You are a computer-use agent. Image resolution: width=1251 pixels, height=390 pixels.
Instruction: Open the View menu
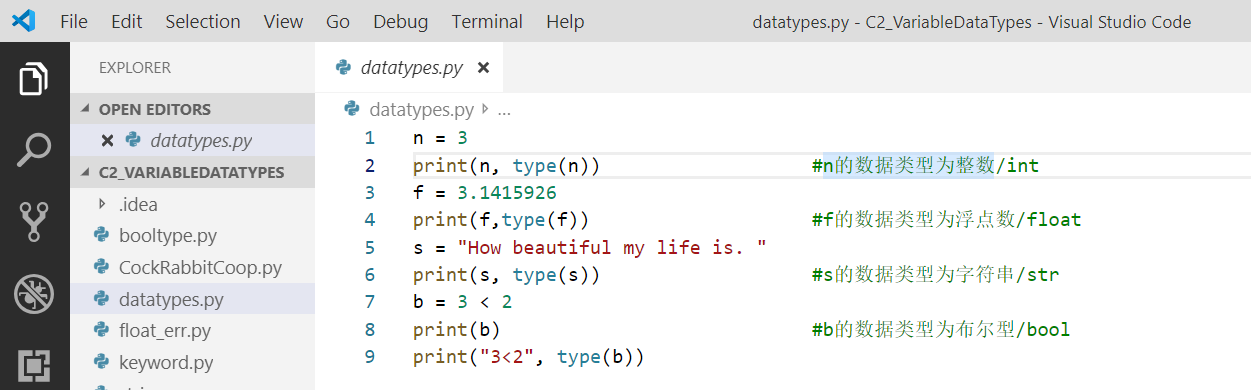[x=284, y=21]
